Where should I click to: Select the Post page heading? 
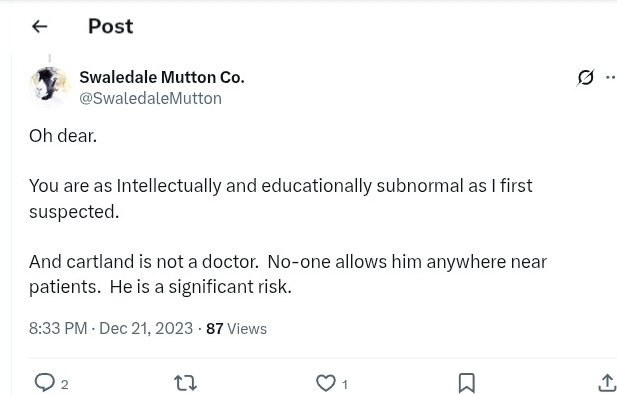pos(111,26)
